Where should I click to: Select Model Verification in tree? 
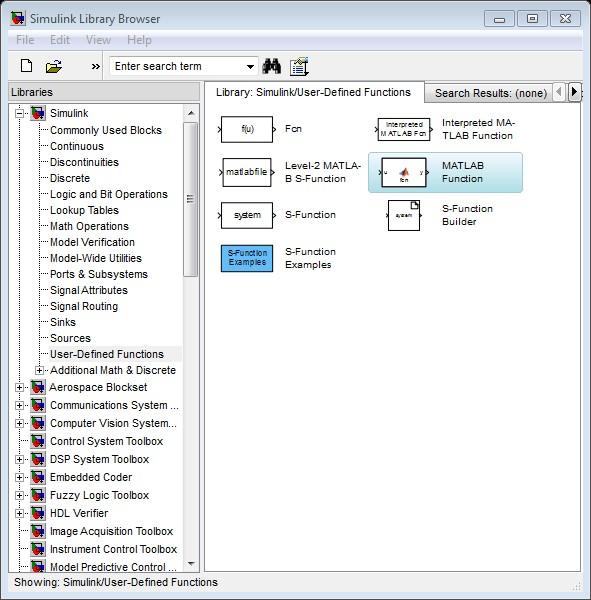point(93,242)
